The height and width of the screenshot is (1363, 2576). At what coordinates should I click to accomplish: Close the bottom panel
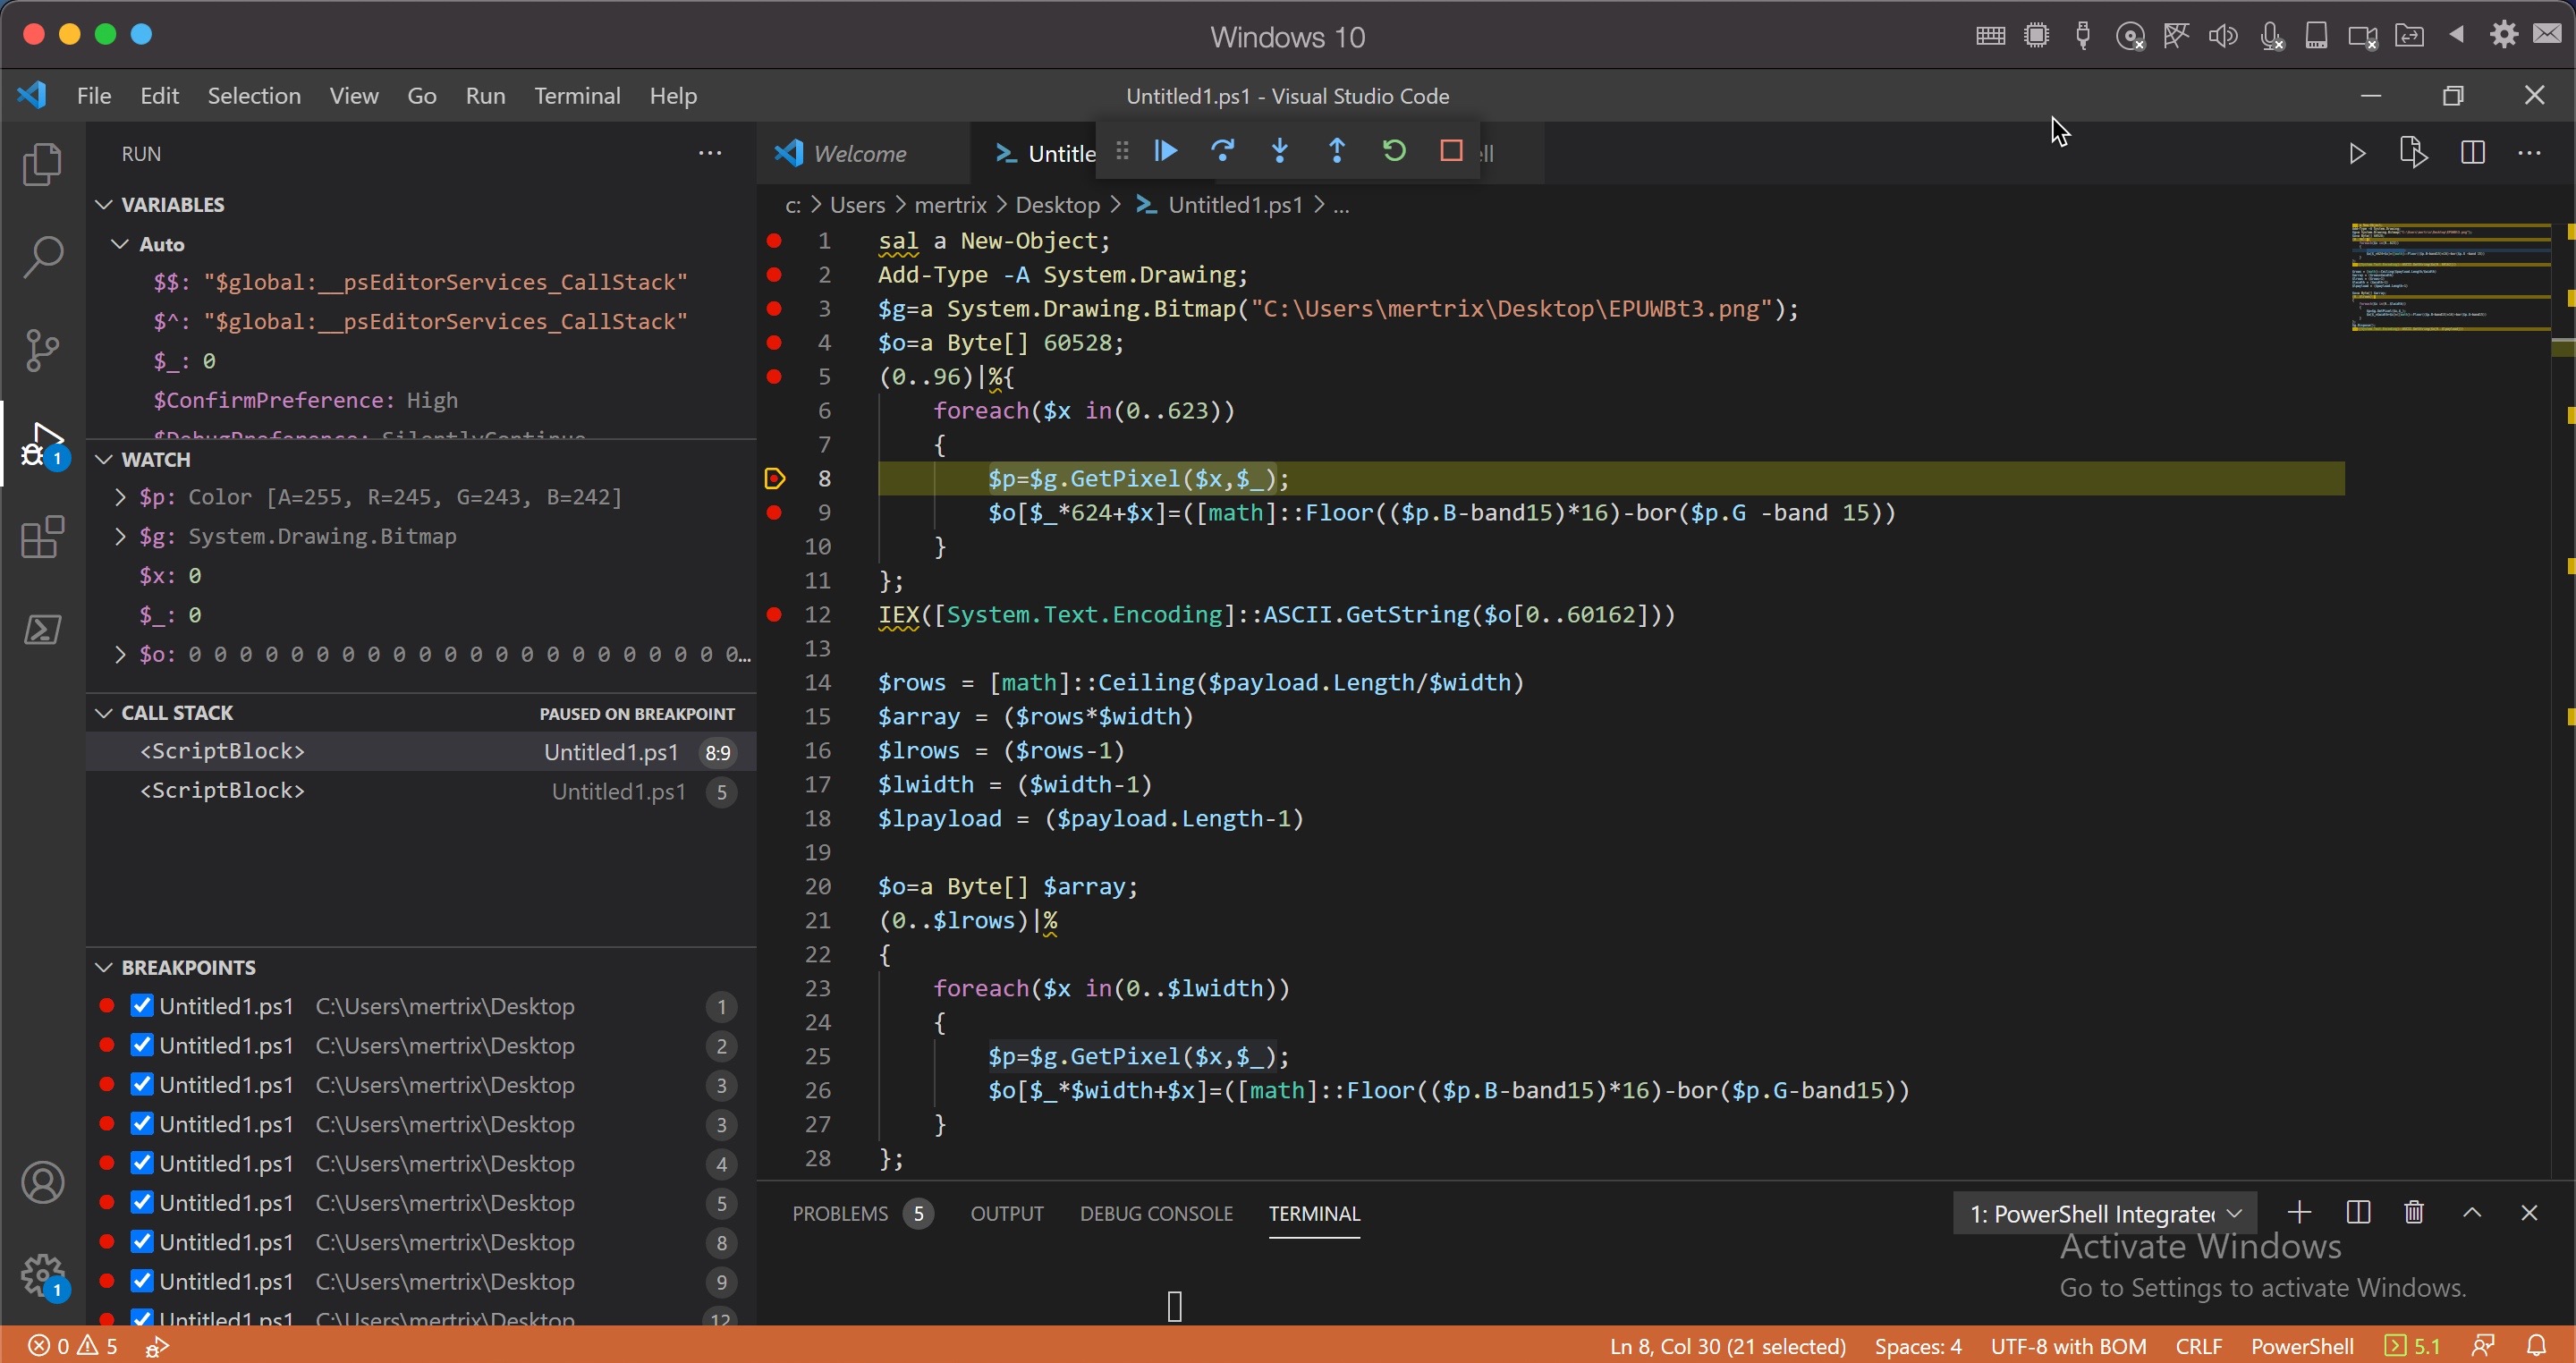click(x=2529, y=1213)
